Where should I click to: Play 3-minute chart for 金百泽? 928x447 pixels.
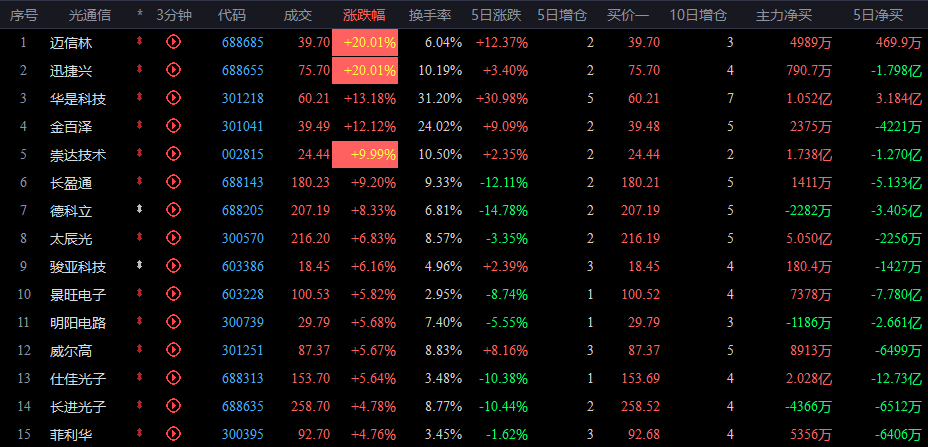click(x=173, y=126)
